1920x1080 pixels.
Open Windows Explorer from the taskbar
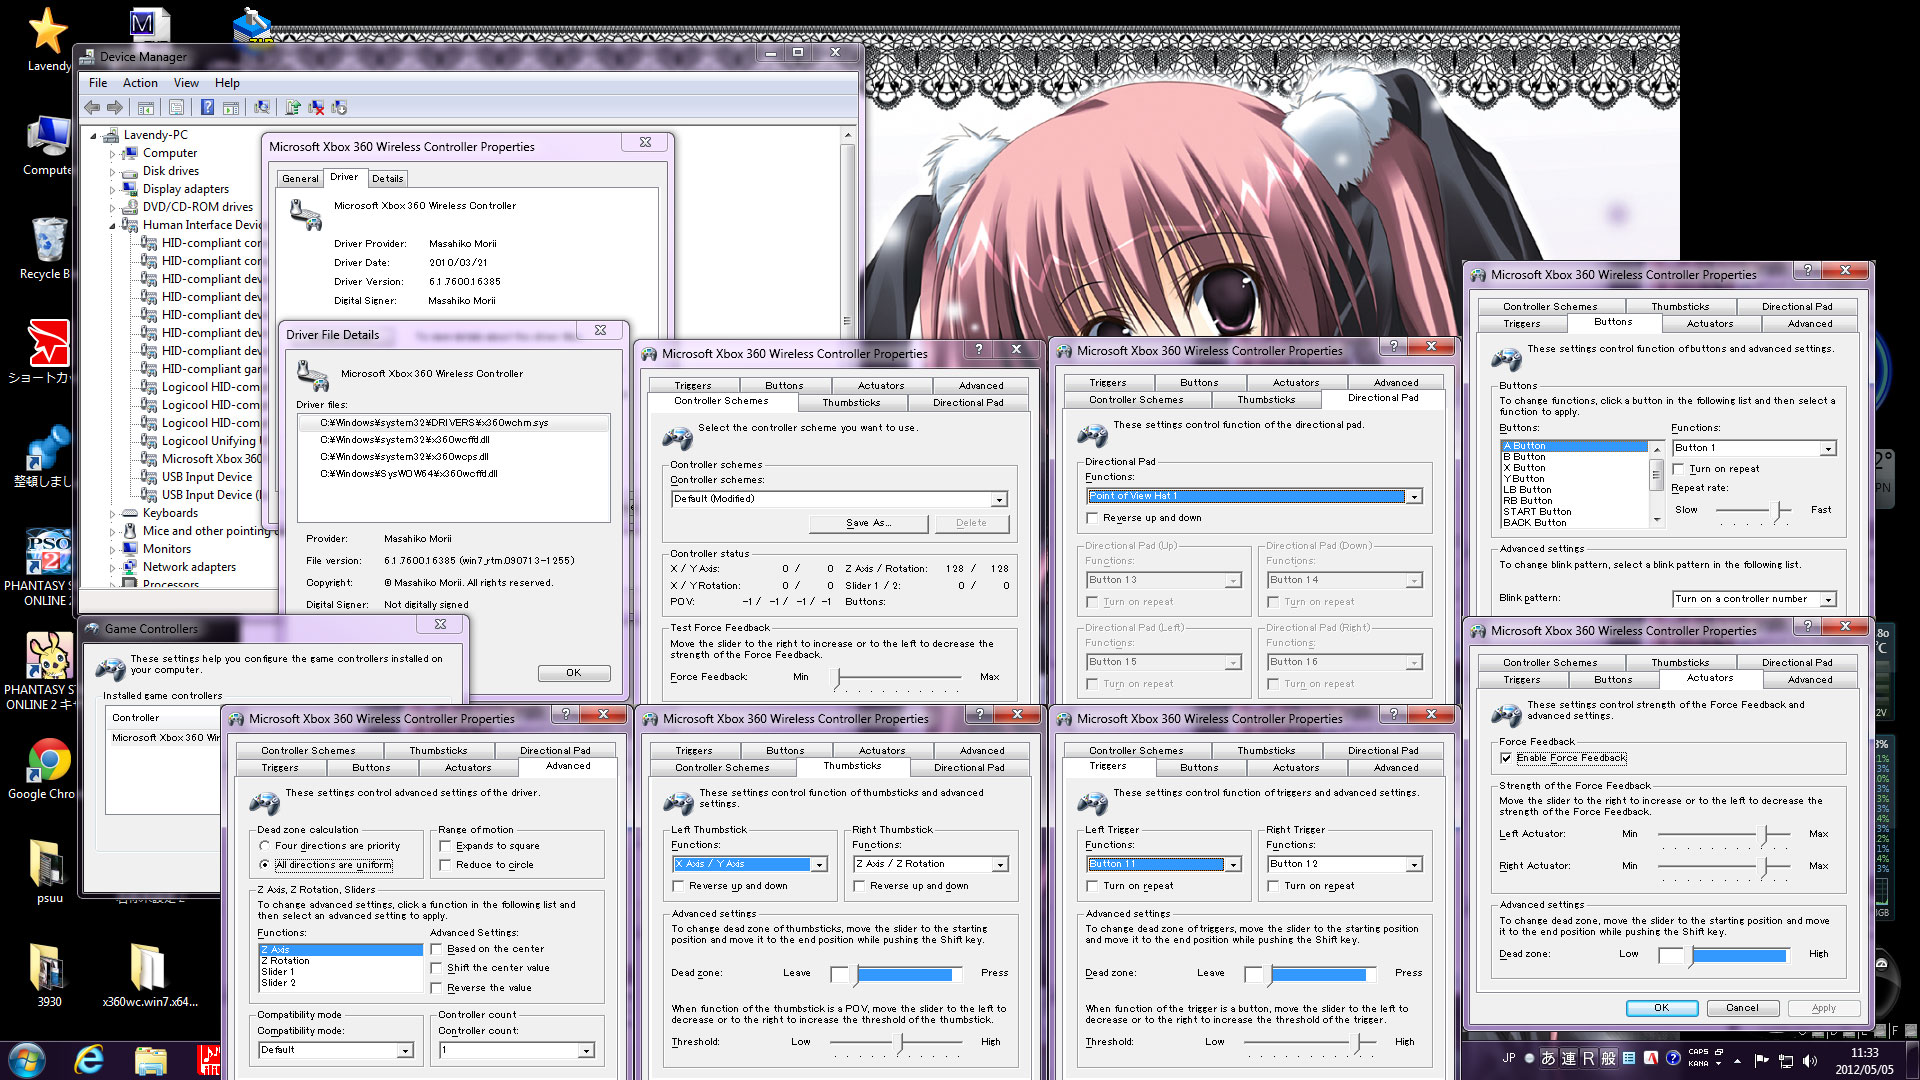click(150, 1060)
